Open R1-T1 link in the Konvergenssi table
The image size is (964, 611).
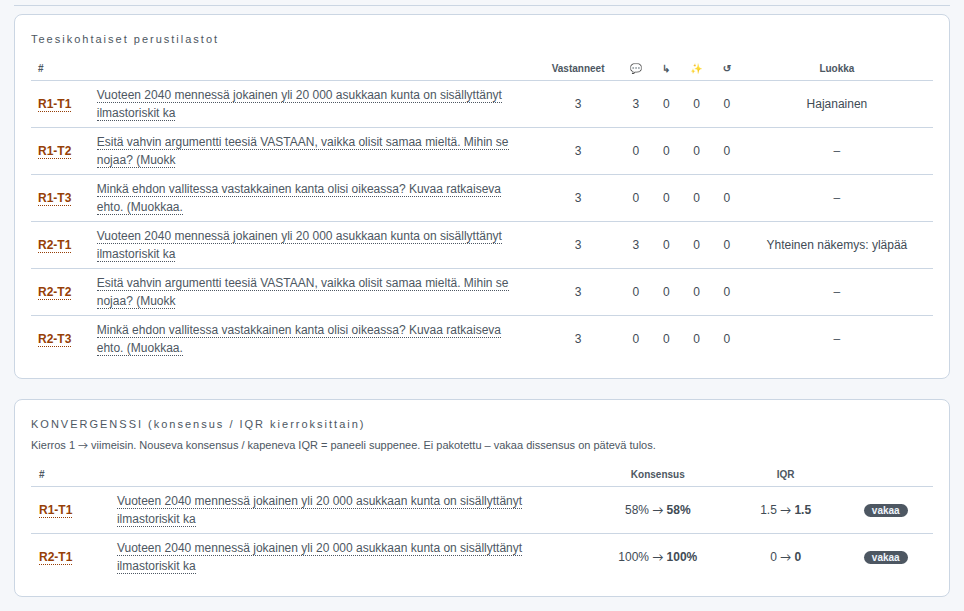(55, 510)
